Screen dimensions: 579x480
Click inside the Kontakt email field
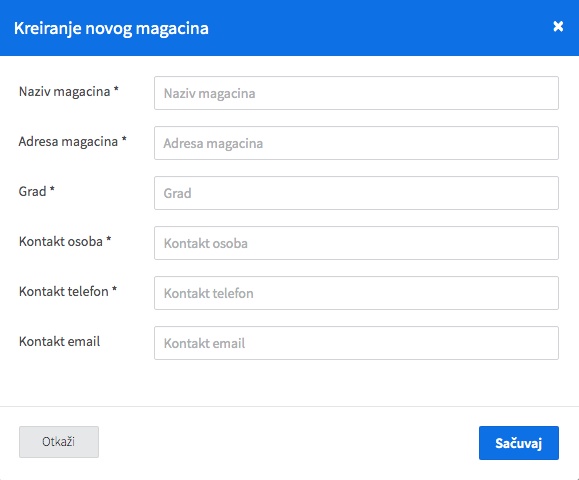(356, 343)
